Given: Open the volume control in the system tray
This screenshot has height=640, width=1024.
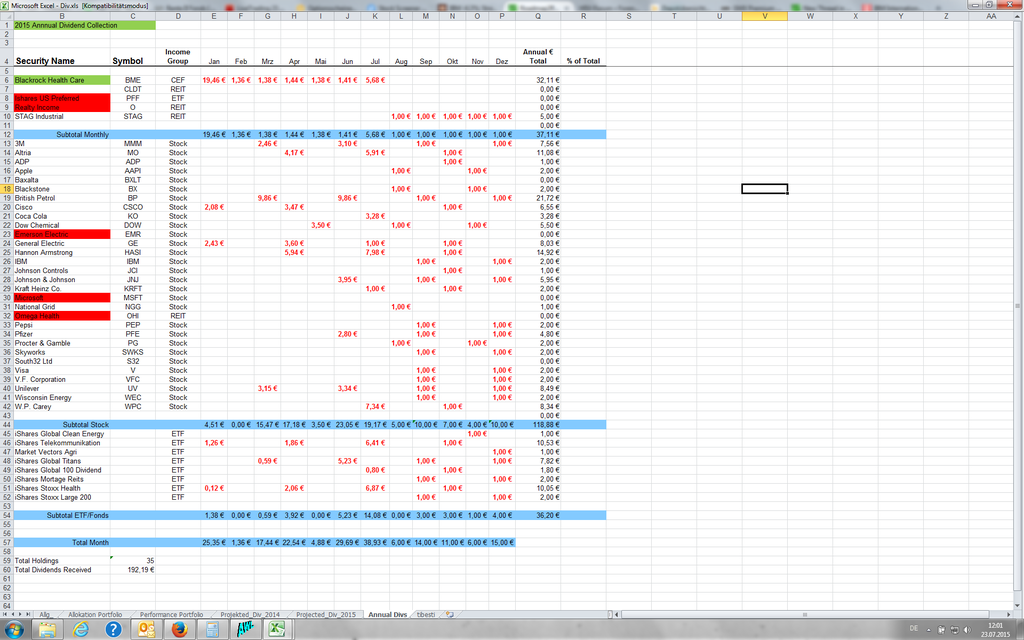Looking at the screenshot, I should (967, 630).
